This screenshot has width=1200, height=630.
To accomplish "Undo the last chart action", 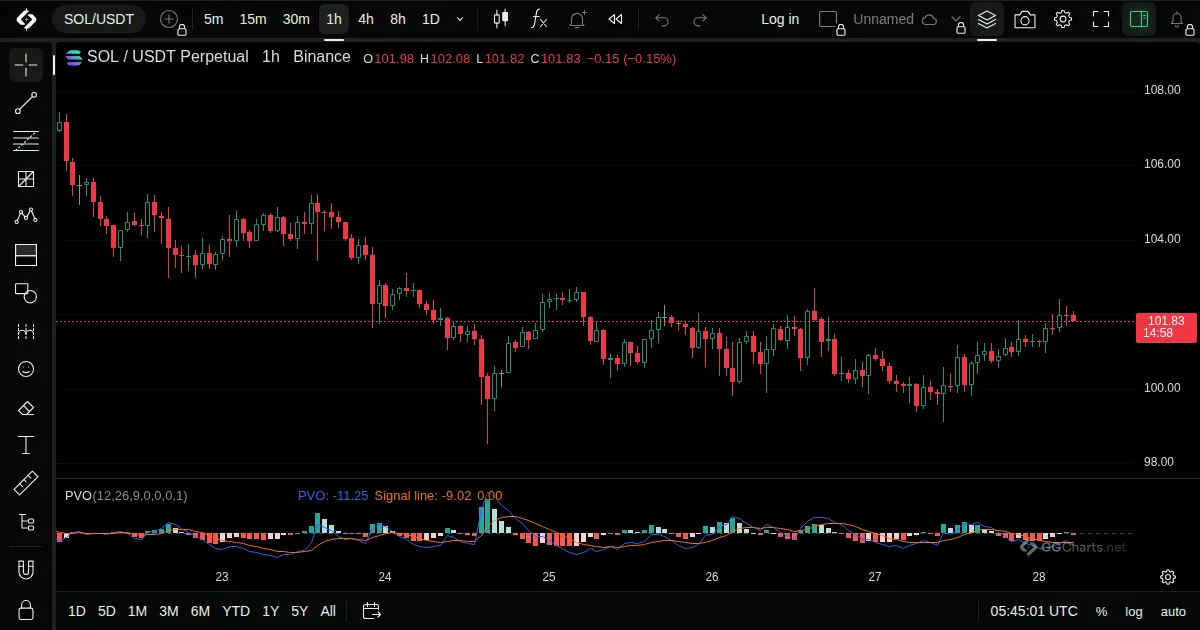I will click(x=662, y=19).
